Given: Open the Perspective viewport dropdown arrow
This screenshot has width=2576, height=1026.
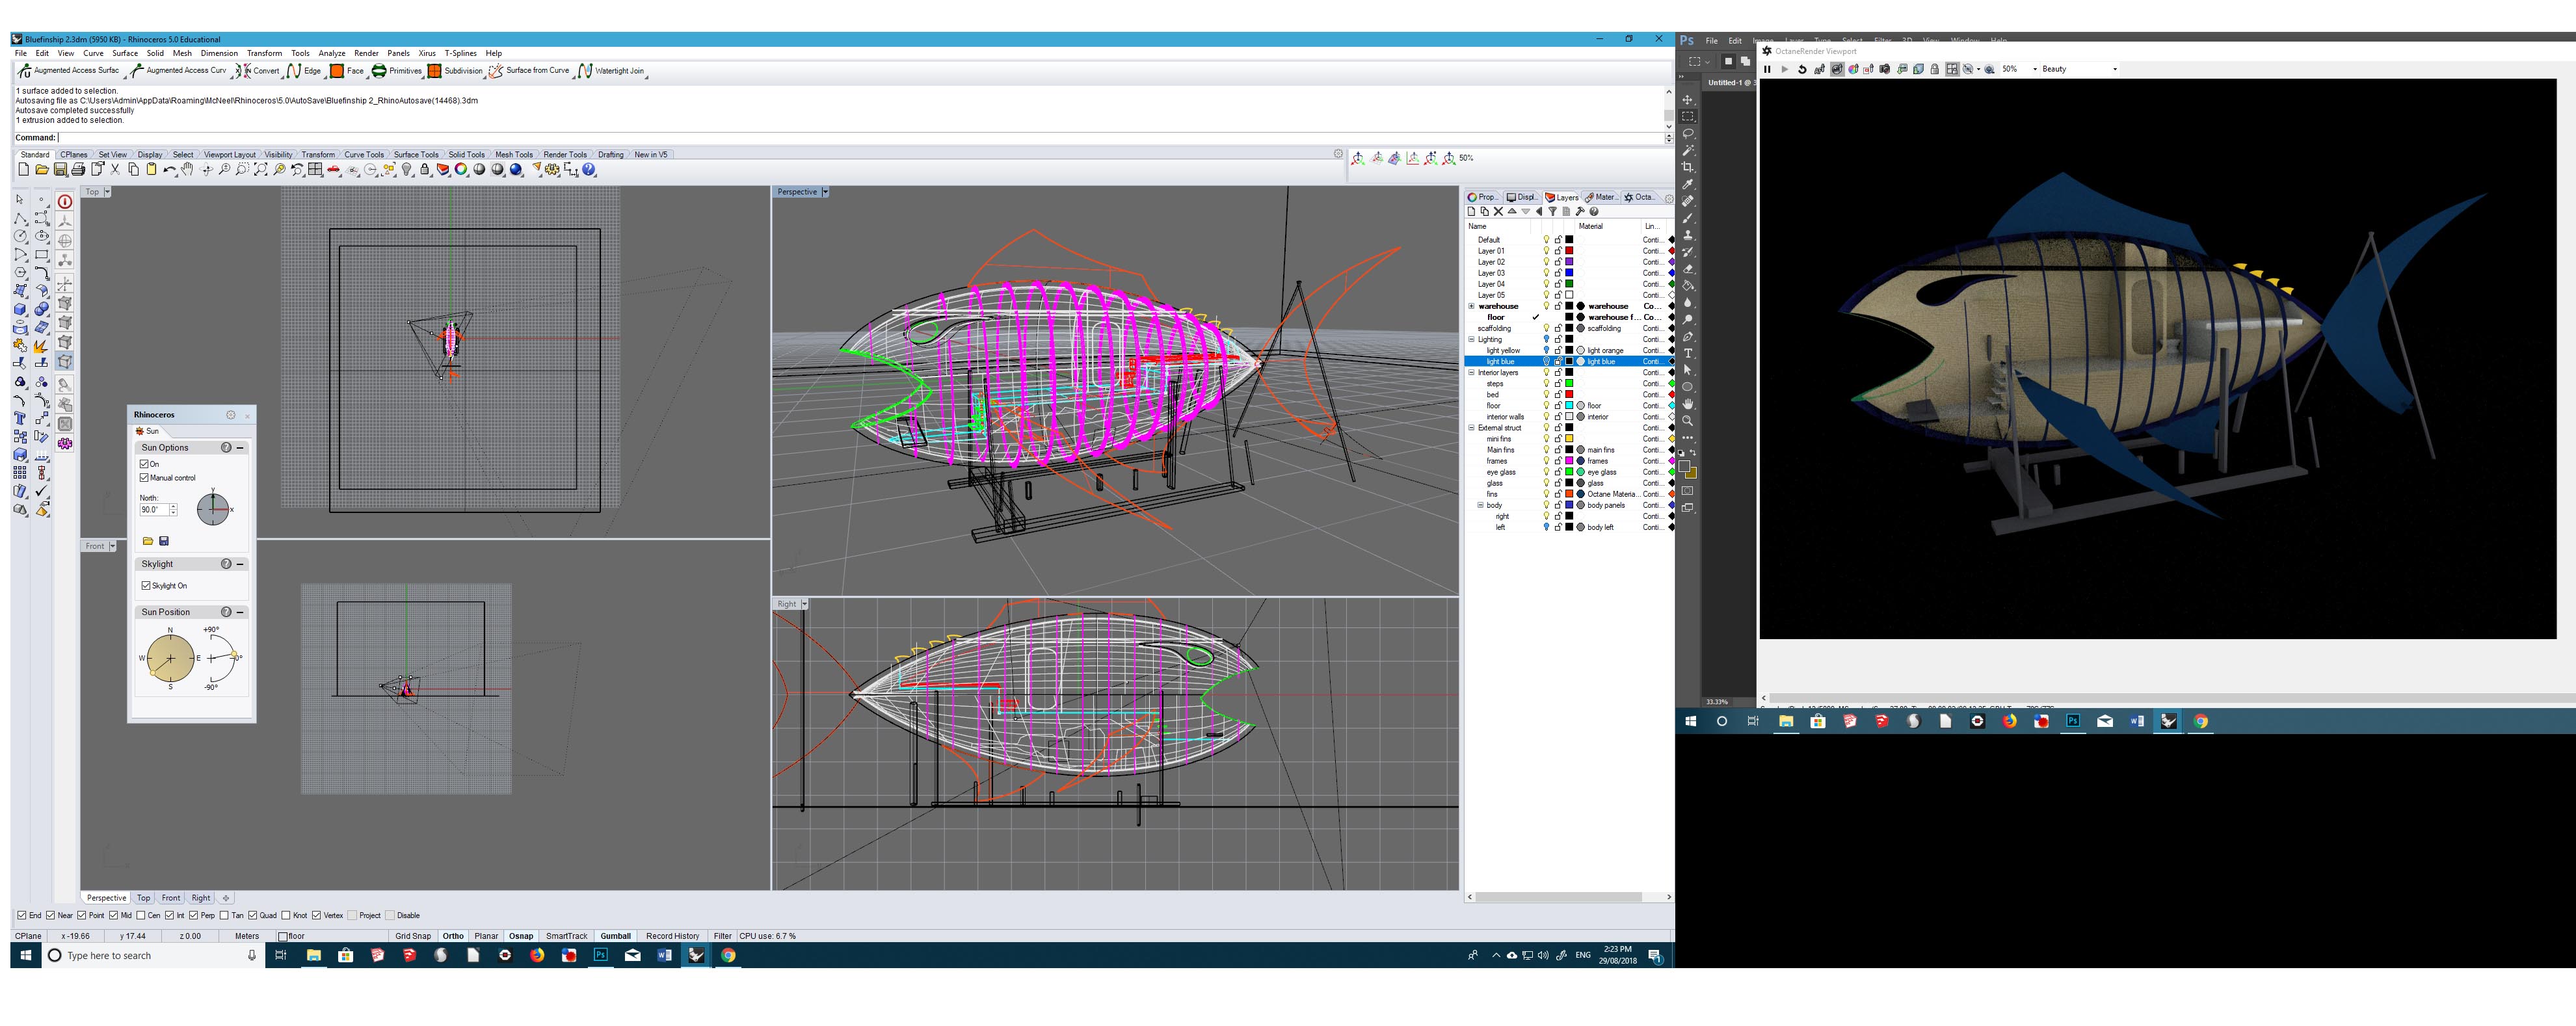Looking at the screenshot, I should pyautogui.click(x=825, y=192).
